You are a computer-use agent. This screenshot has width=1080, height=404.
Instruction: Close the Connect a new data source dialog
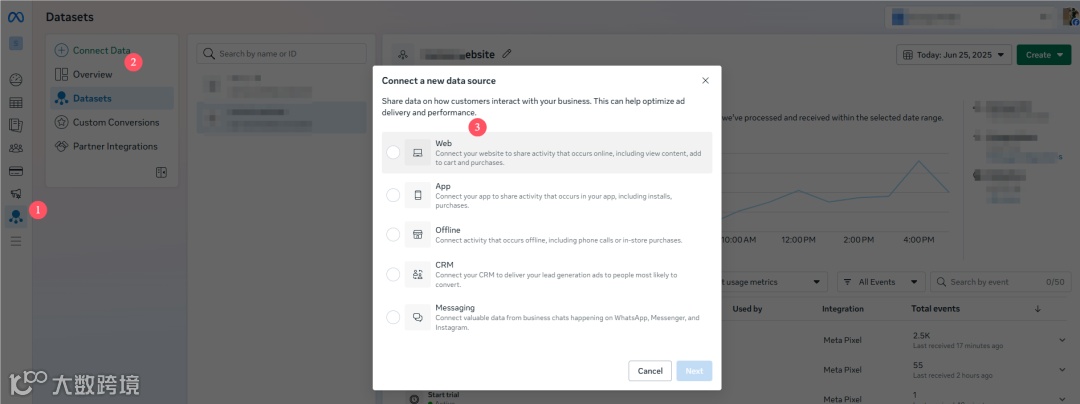coord(705,80)
